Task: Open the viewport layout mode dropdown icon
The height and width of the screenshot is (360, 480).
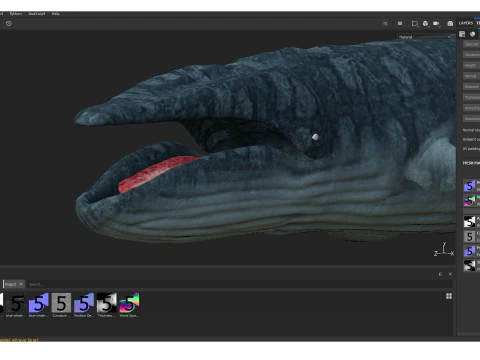Action: (415, 23)
